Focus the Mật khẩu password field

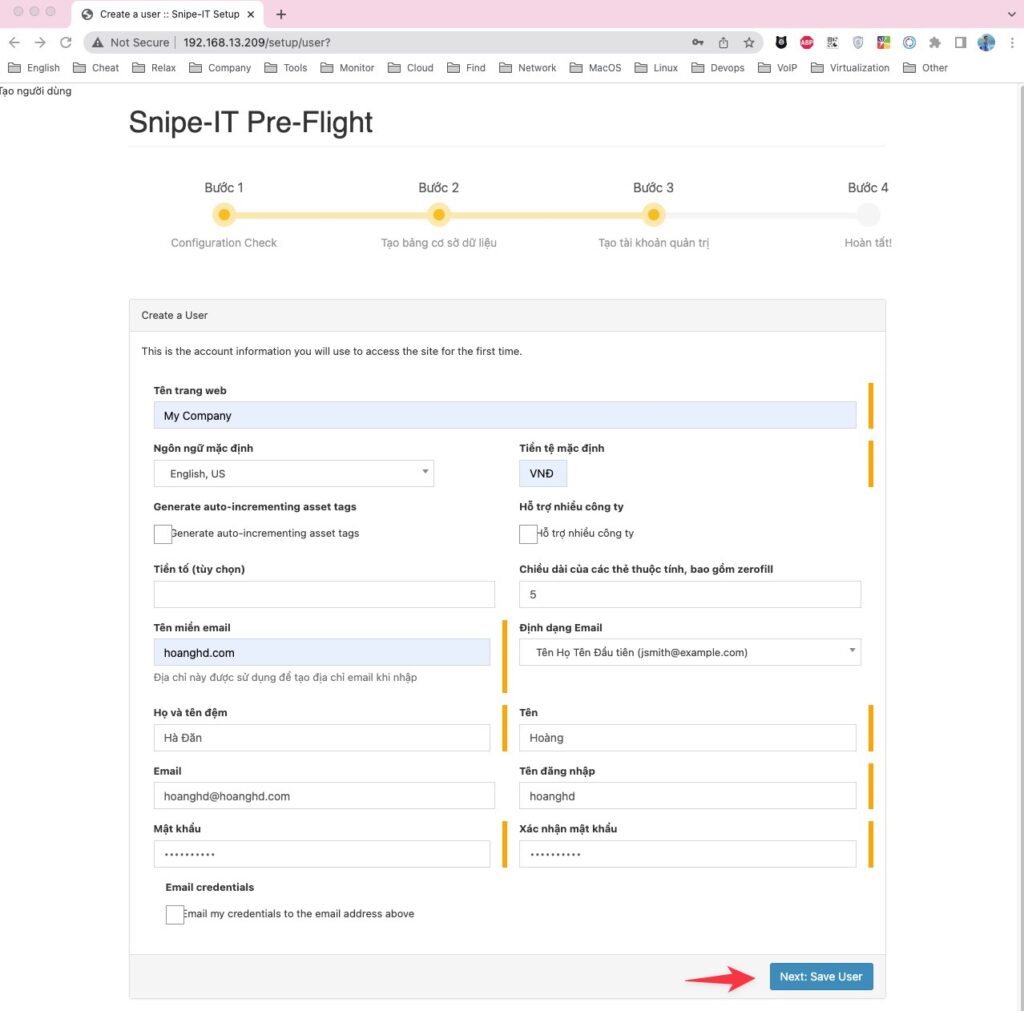coord(322,854)
